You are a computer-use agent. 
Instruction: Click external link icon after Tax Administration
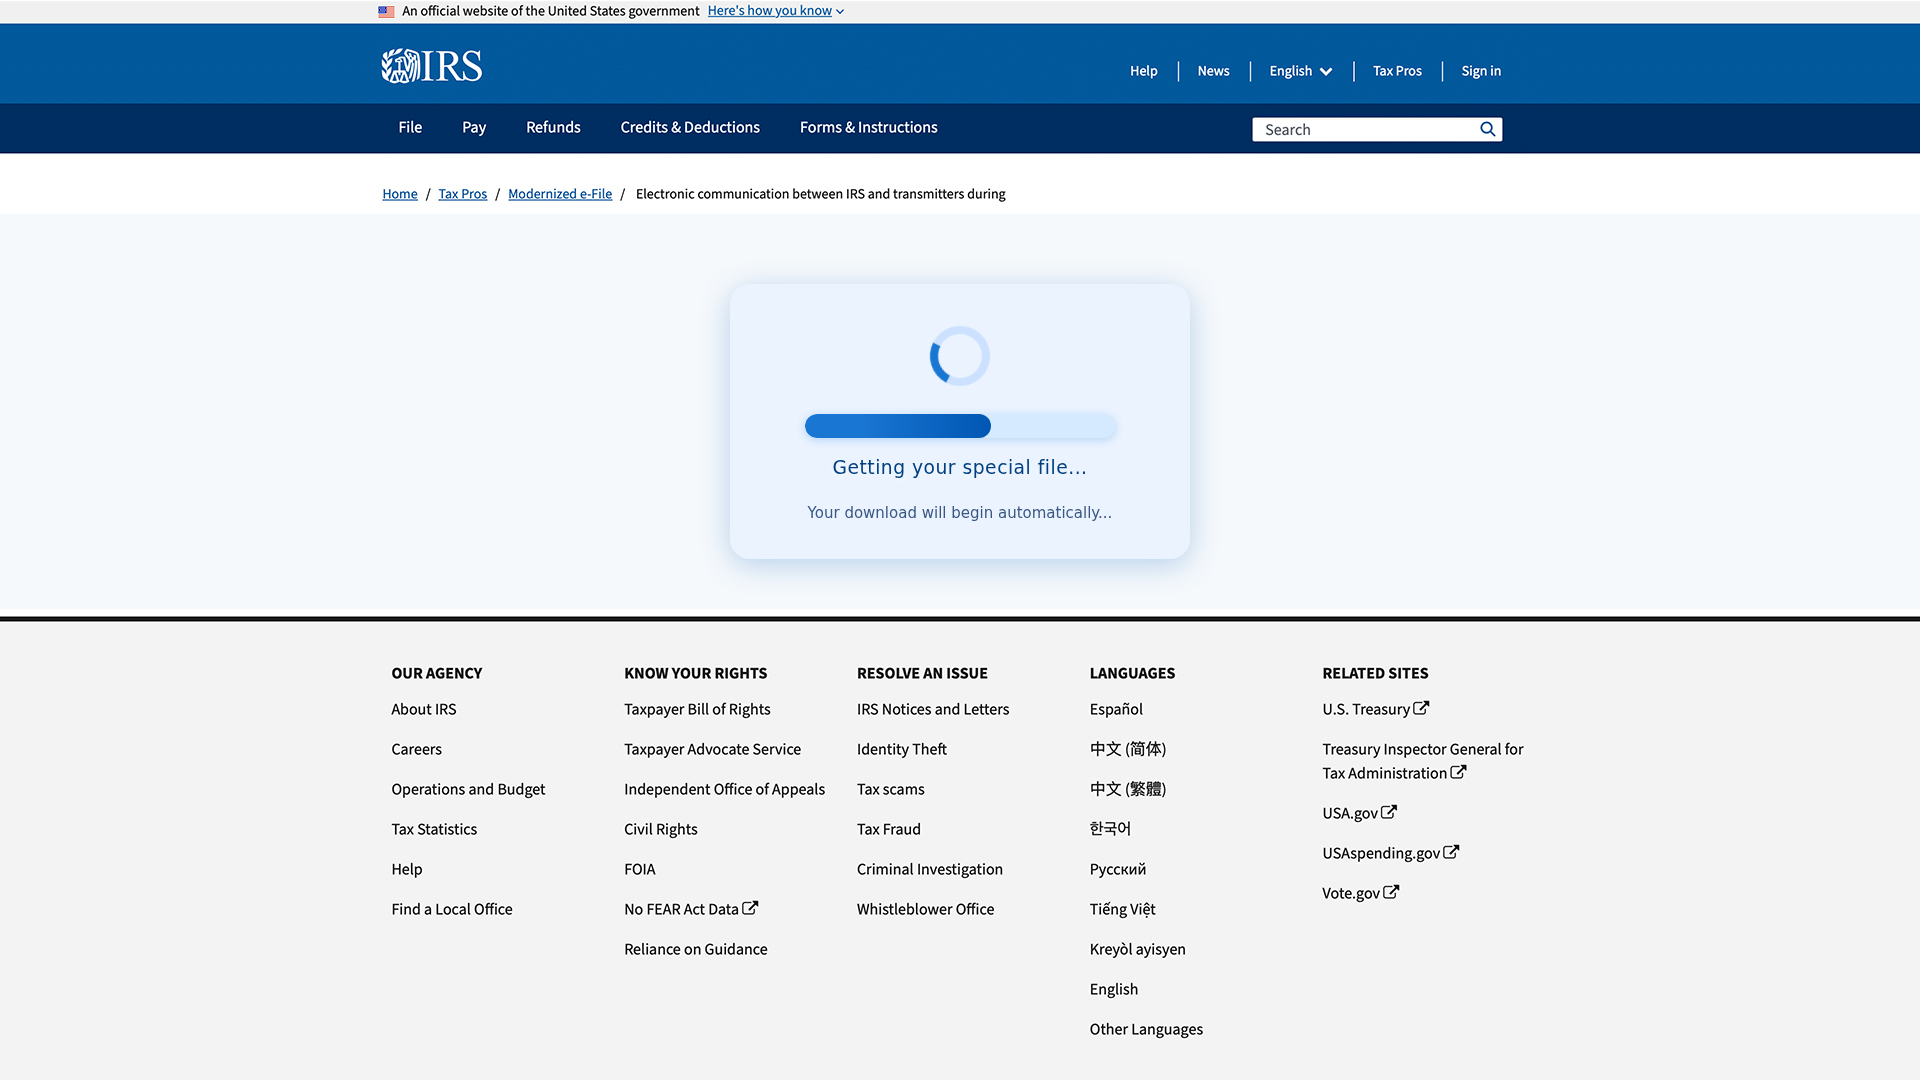pyautogui.click(x=1459, y=772)
